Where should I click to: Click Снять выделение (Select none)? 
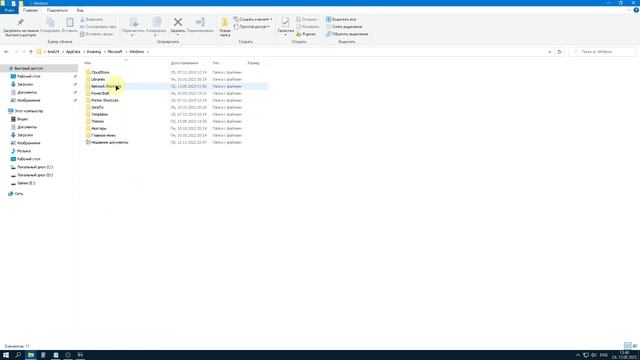(344, 27)
